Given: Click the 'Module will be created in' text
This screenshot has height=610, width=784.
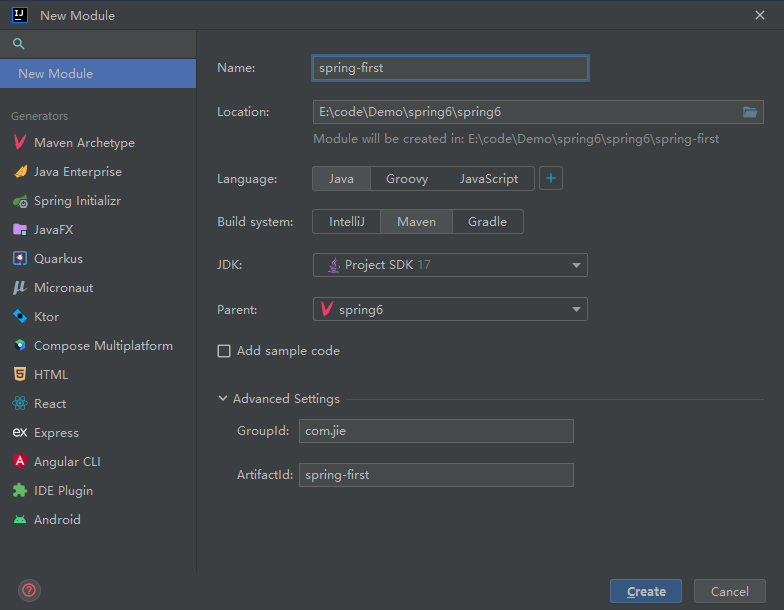Looking at the screenshot, I should click(516, 138).
